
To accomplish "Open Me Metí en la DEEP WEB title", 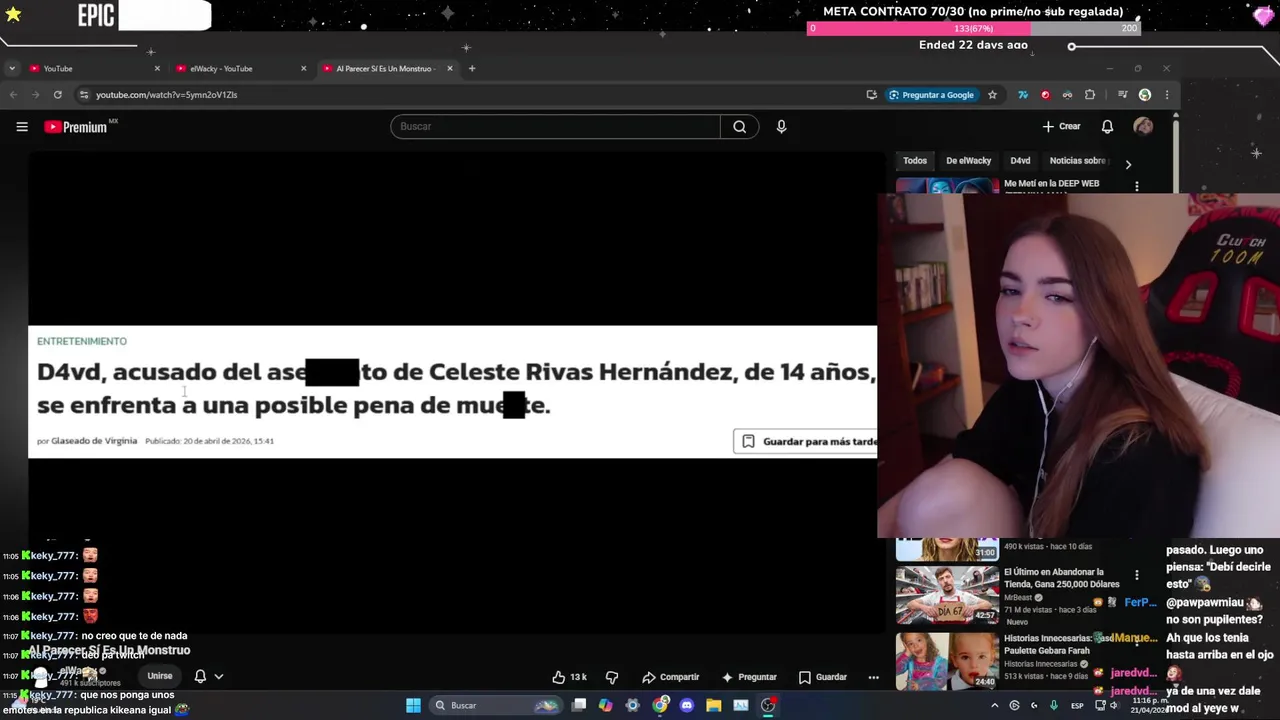I will 1051,184.
